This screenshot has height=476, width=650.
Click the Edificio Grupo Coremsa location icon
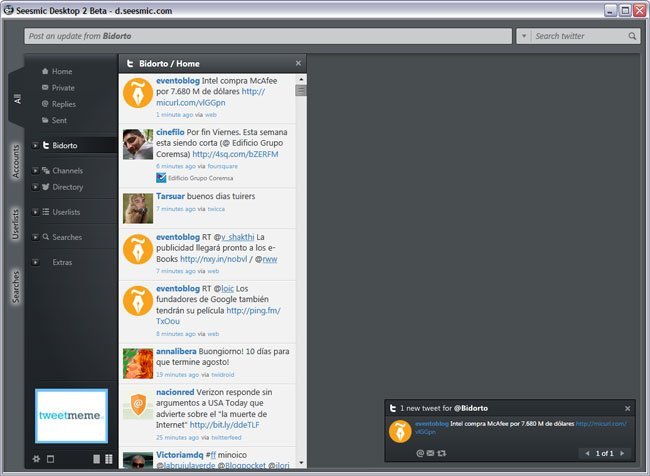click(x=161, y=178)
